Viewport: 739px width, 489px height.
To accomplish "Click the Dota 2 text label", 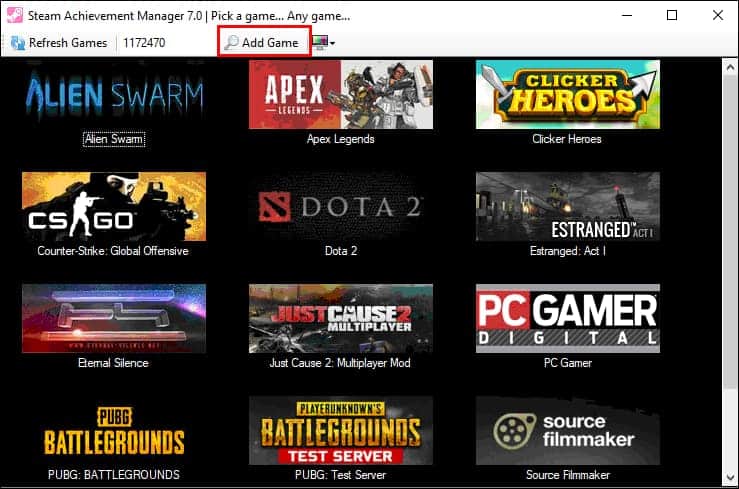I will [x=341, y=251].
